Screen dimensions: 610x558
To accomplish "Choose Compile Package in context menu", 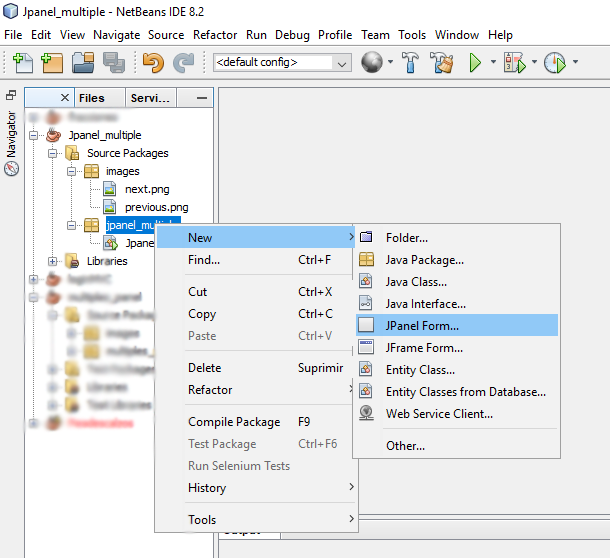I will [256, 422].
